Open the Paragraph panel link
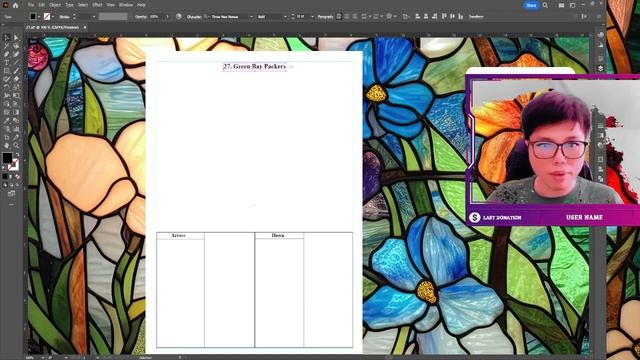The width and height of the screenshot is (640, 360). (325, 17)
